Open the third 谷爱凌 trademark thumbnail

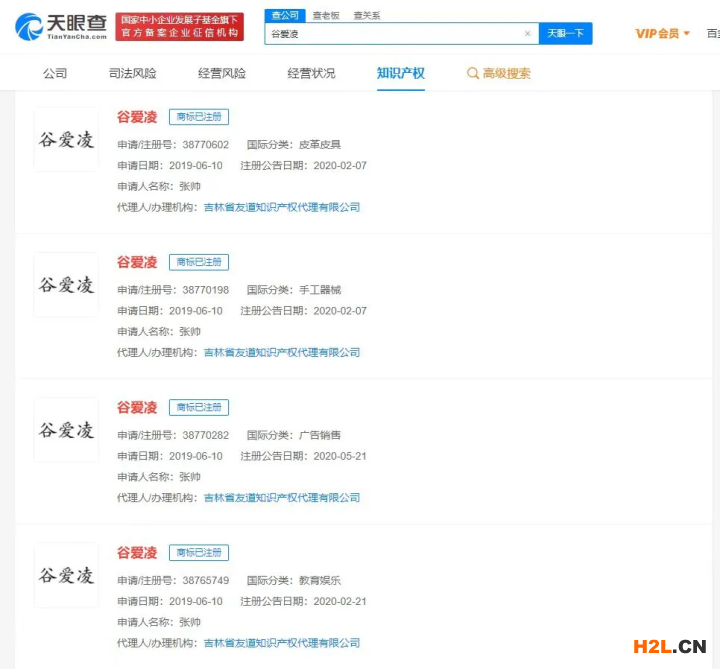tap(66, 430)
